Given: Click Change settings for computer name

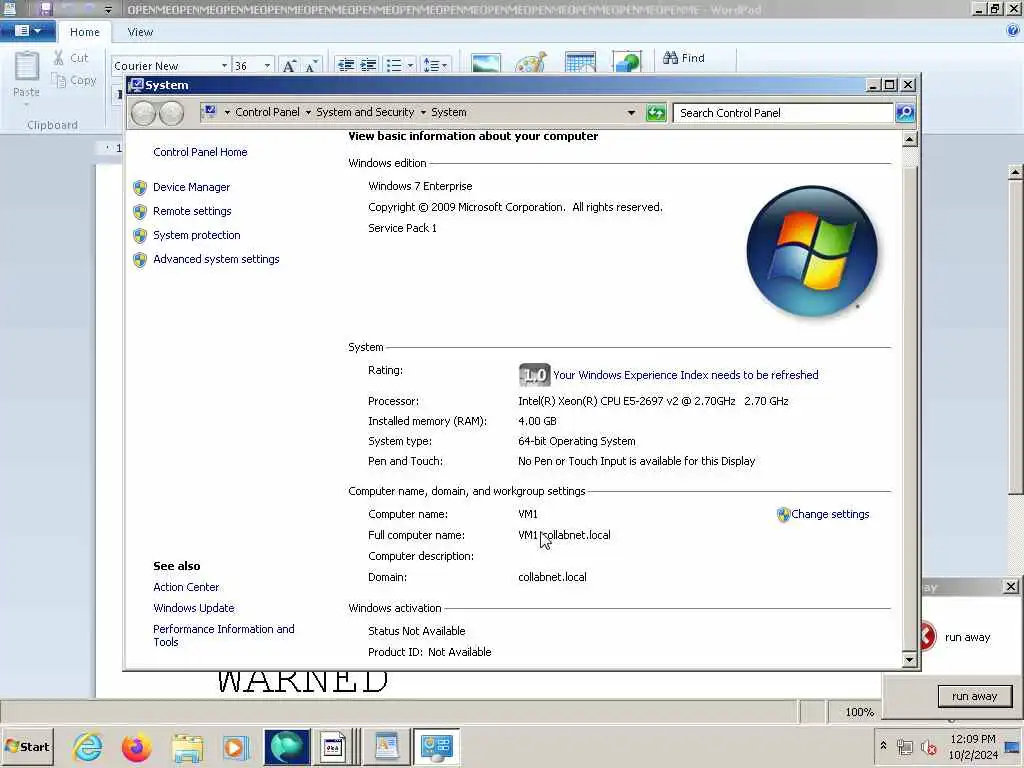Looking at the screenshot, I should pyautogui.click(x=830, y=514).
